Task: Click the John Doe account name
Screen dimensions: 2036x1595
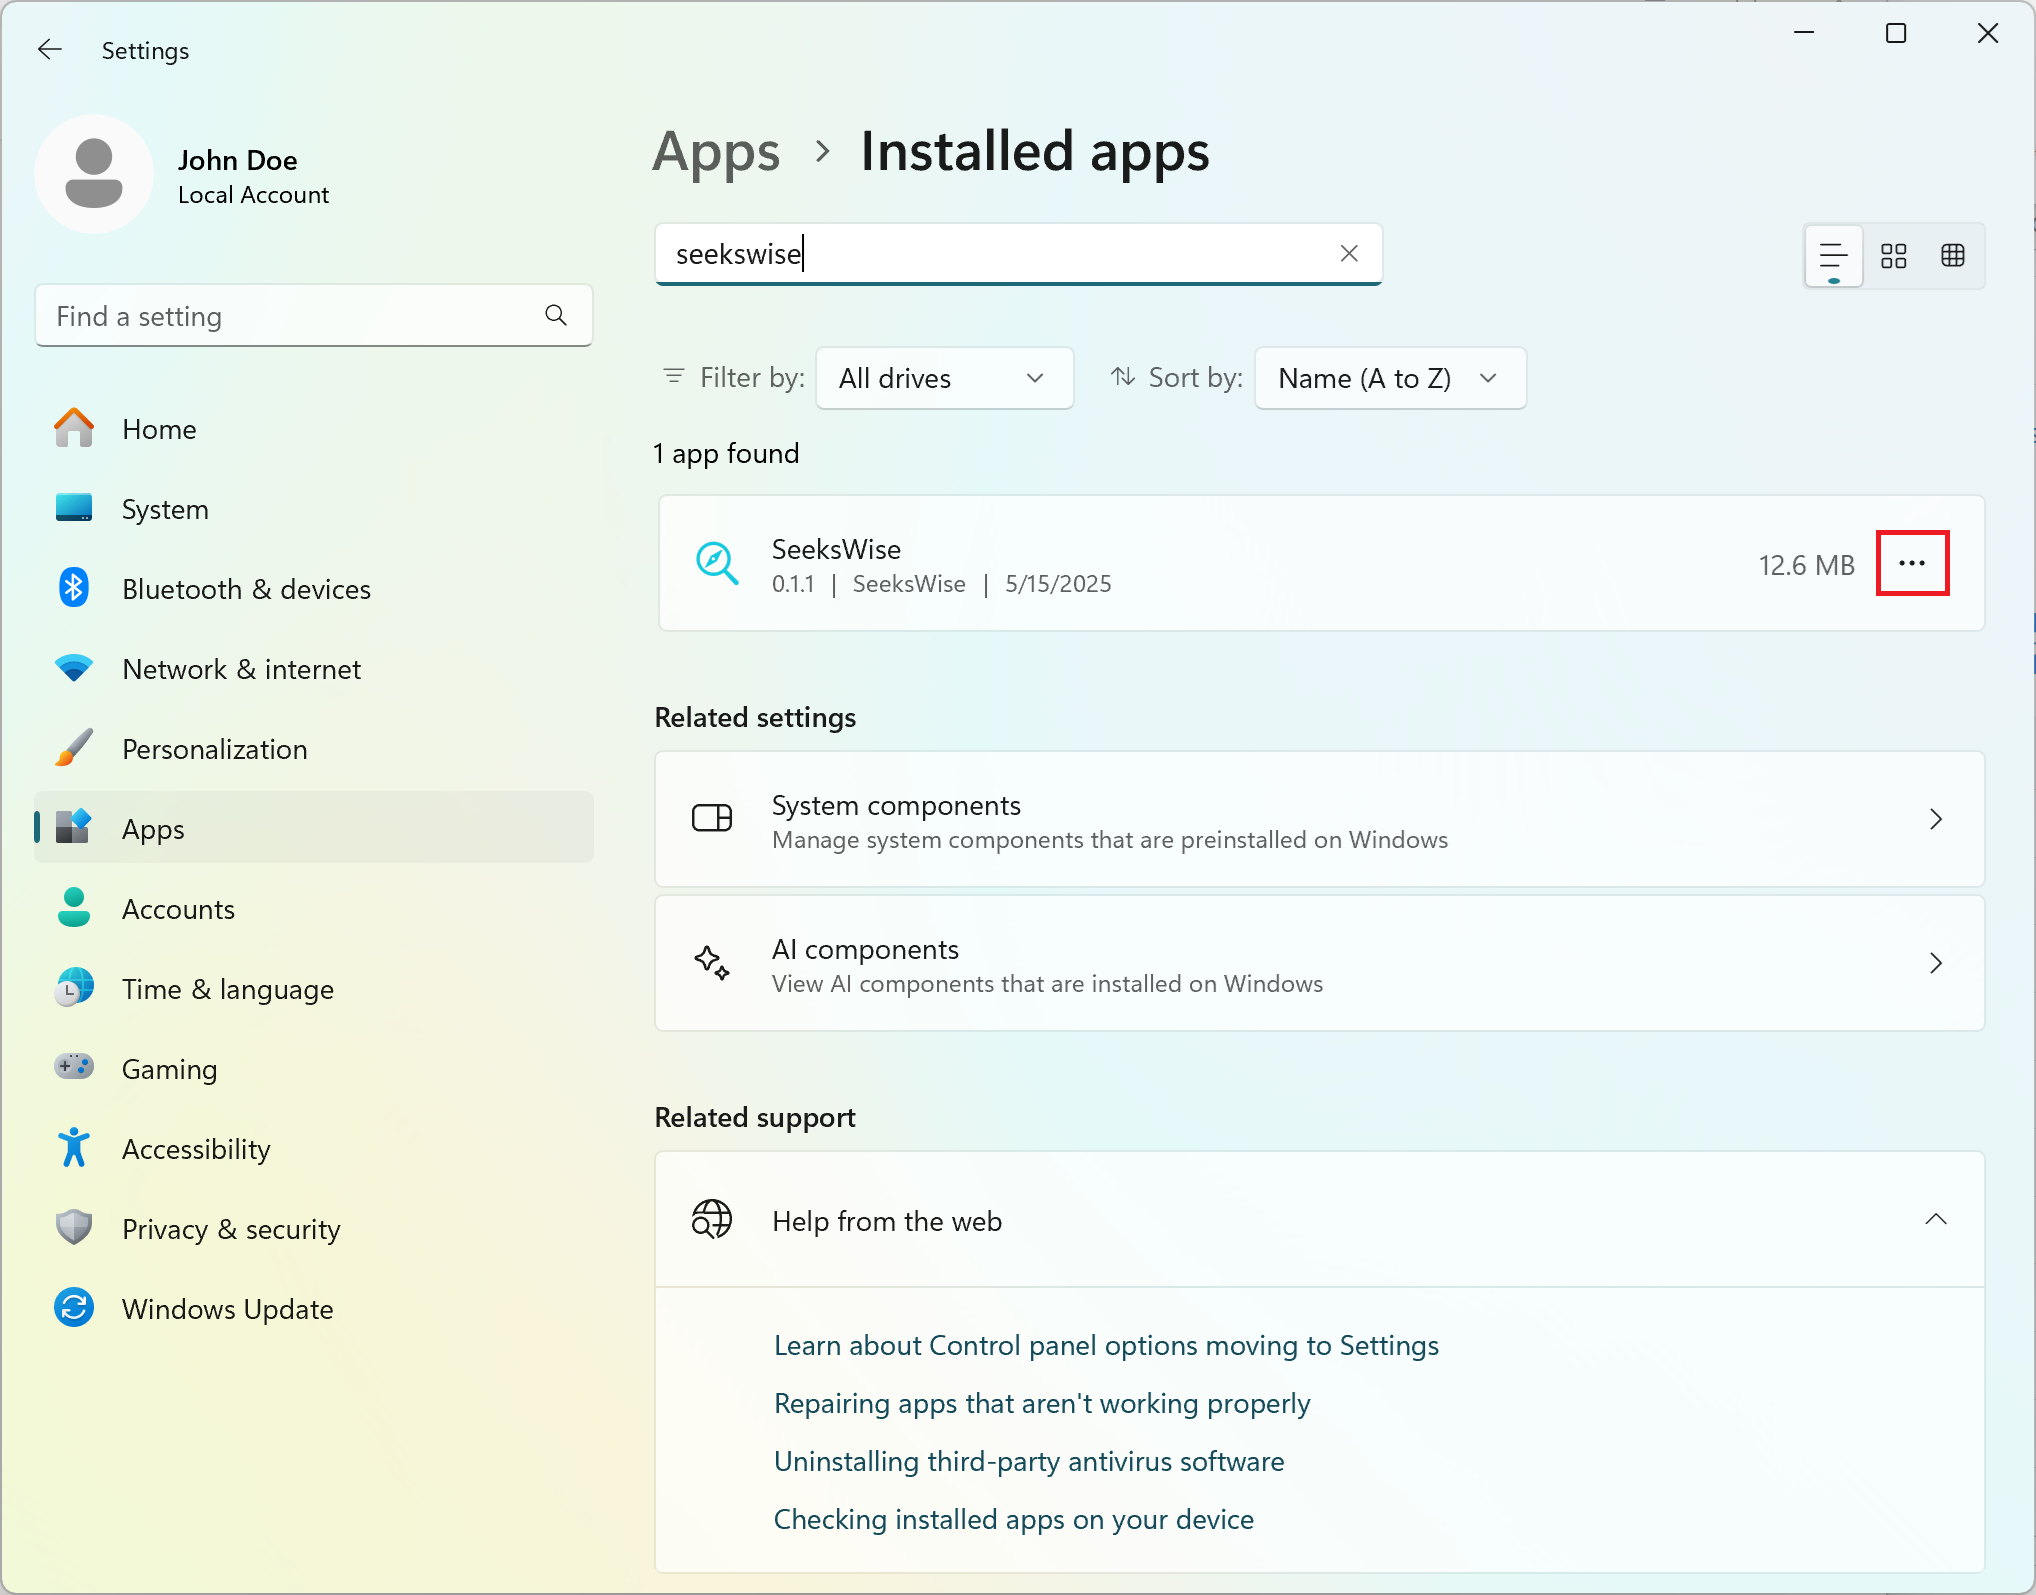Action: click(x=237, y=160)
